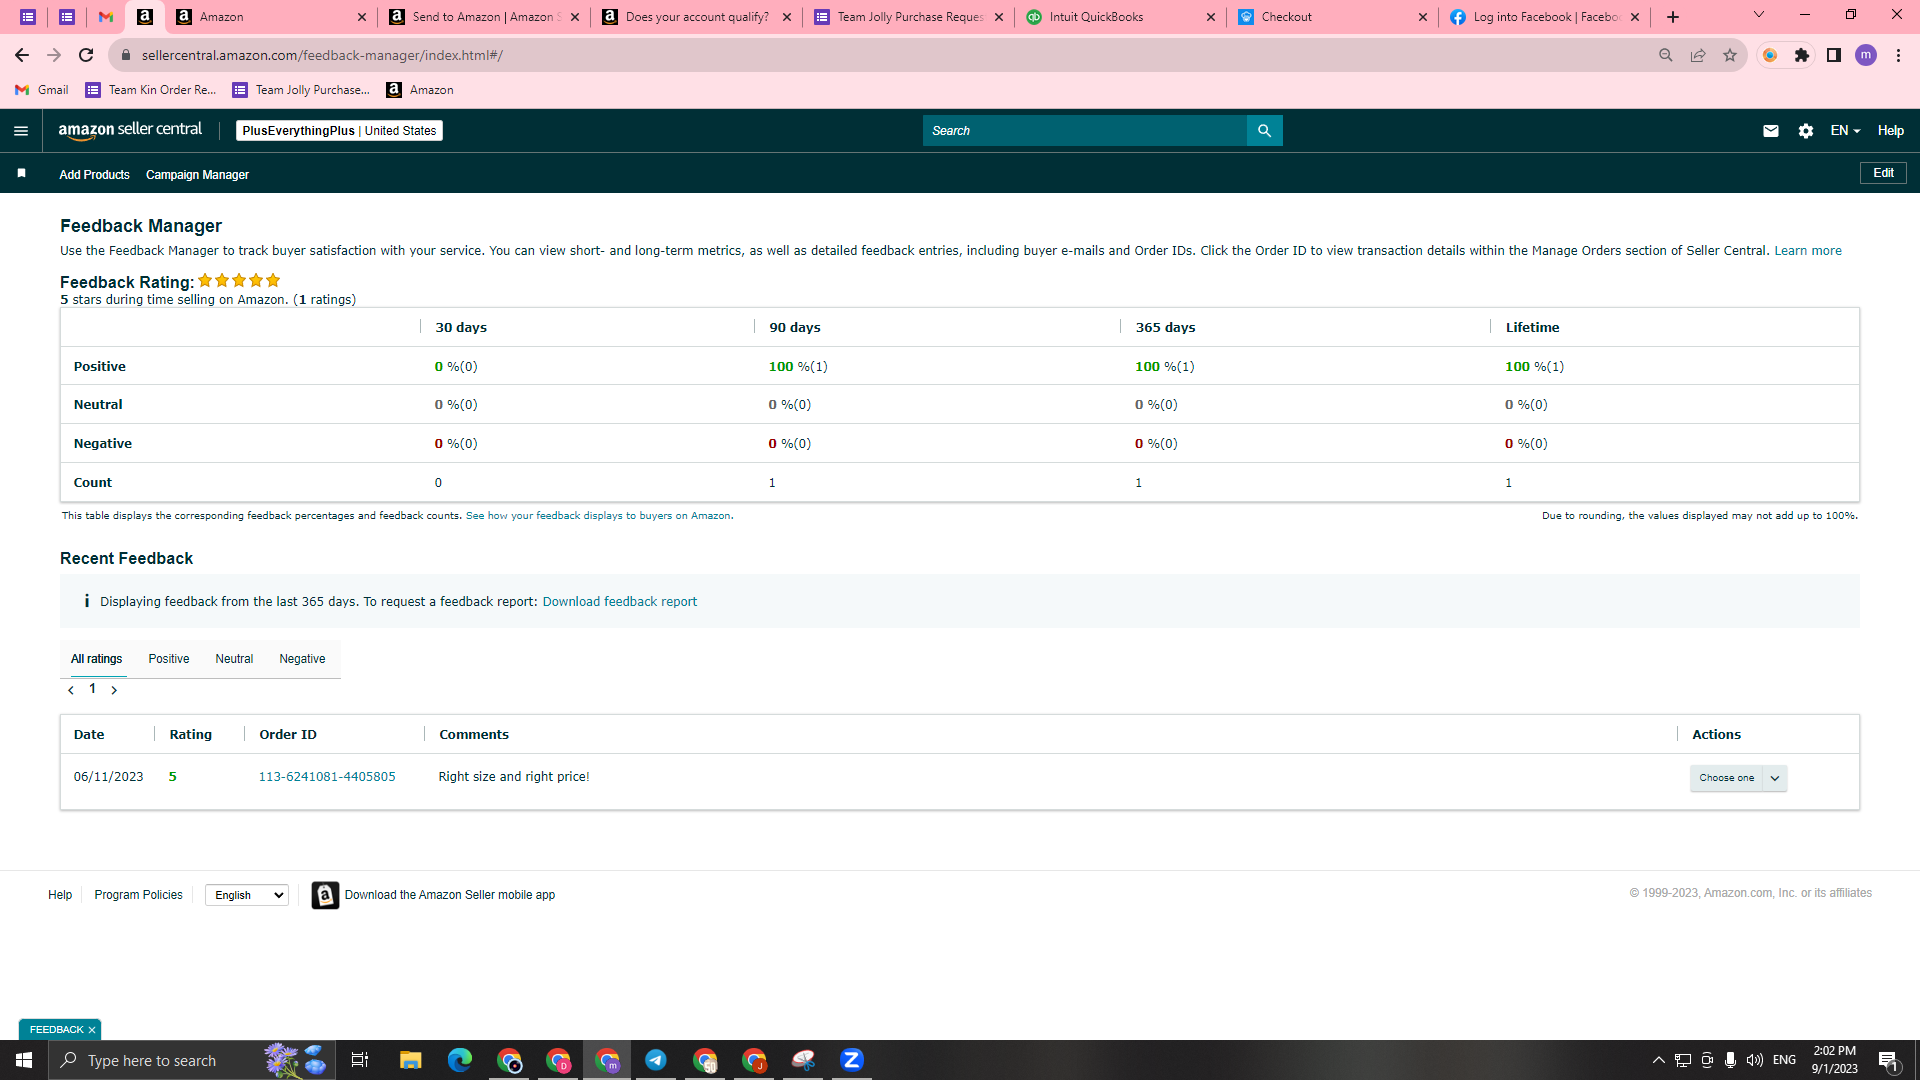Click Download feedback report link
The image size is (1920, 1080).
point(620,602)
